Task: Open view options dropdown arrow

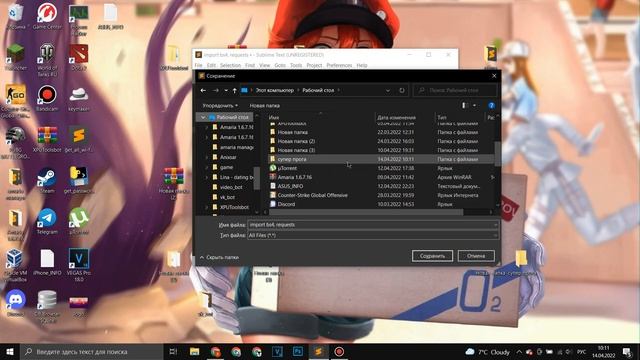Action: coord(474,105)
